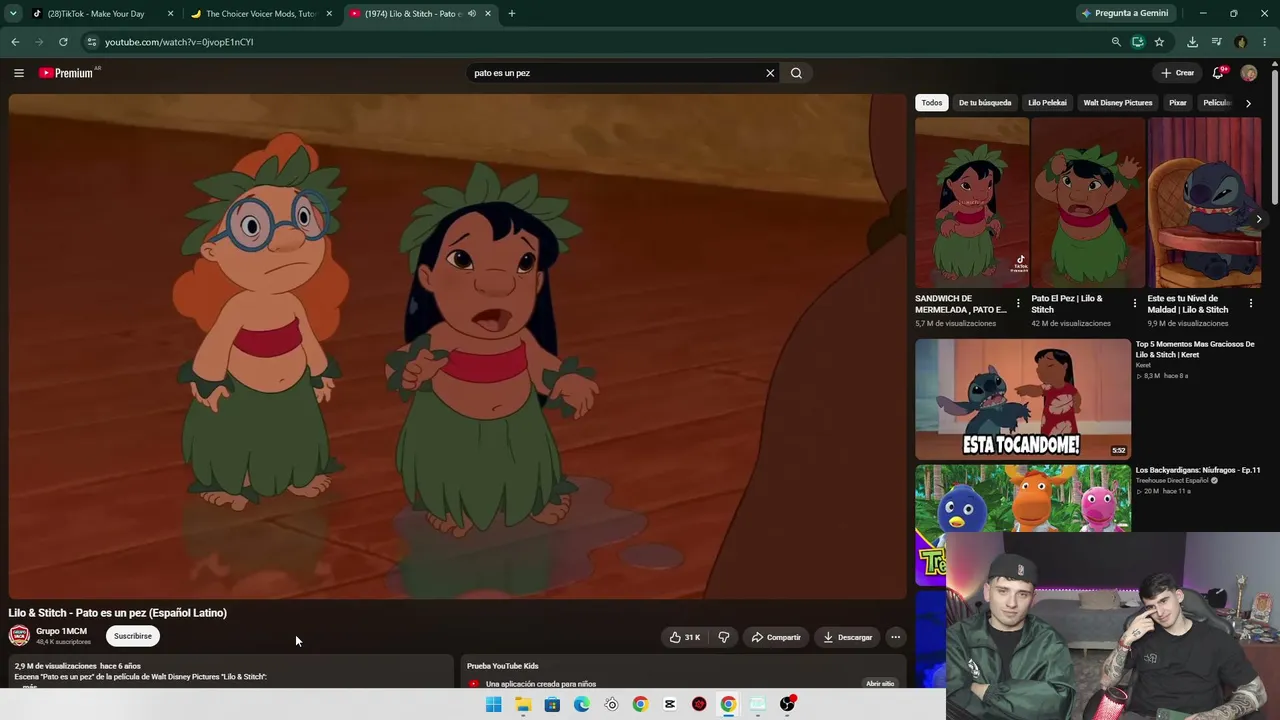The image size is (1280, 720).
Task: Switch to The Choicer Voicer Mods tab
Action: pos(260,14)
